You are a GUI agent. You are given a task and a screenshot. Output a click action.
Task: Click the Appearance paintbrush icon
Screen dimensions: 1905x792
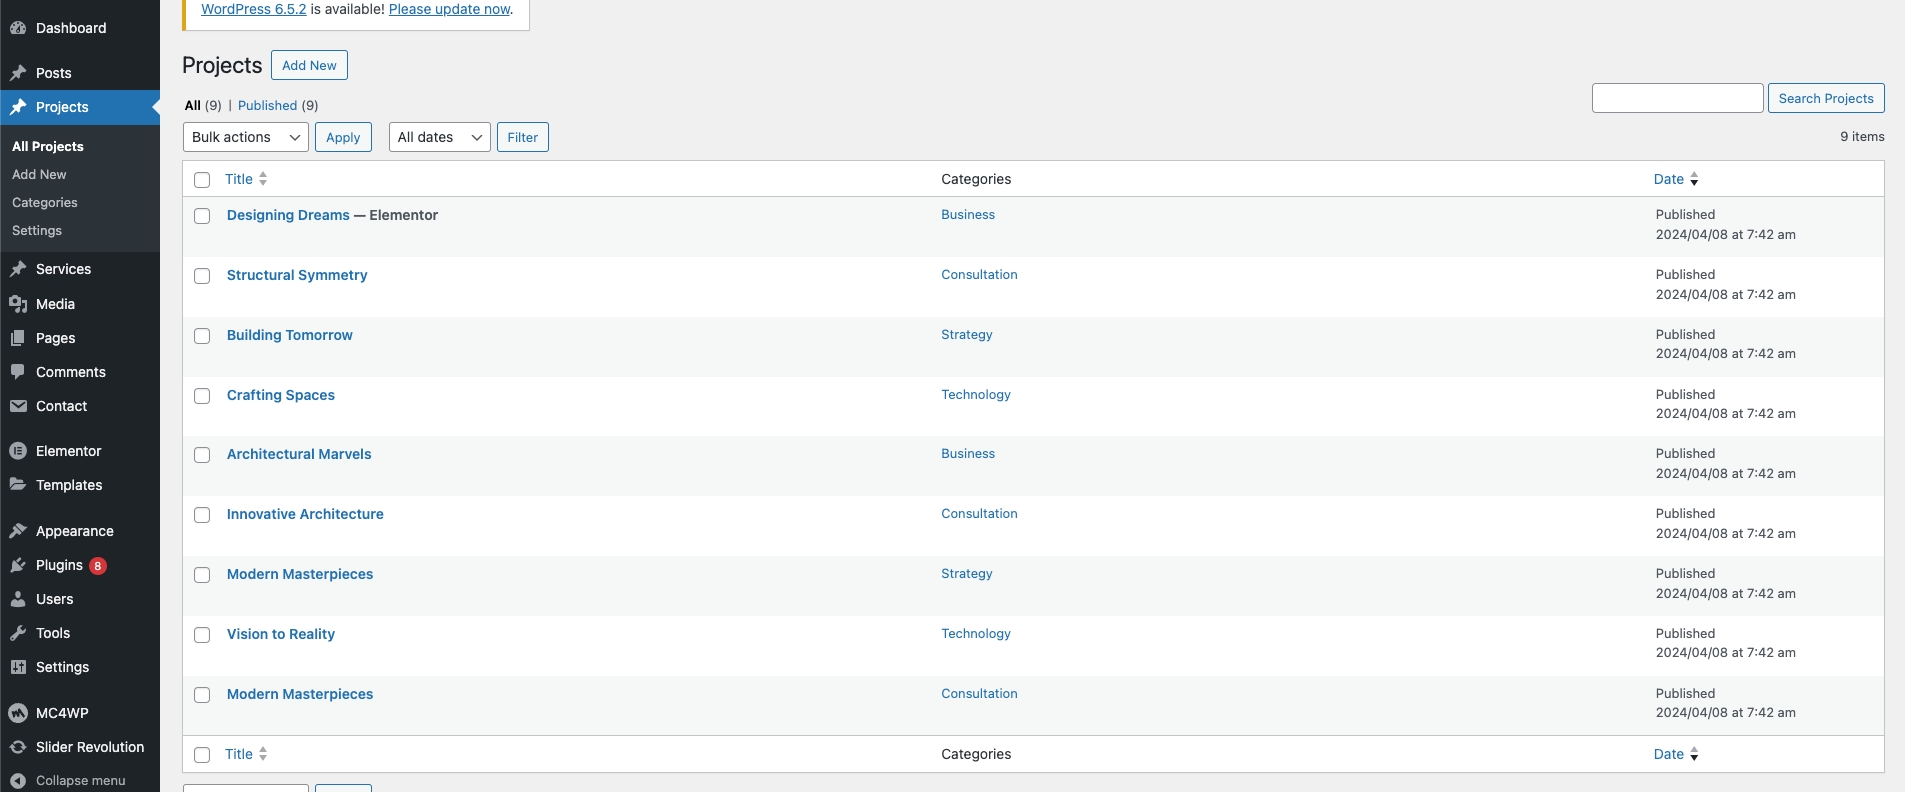pyautogui.click(x=18, y=531)
